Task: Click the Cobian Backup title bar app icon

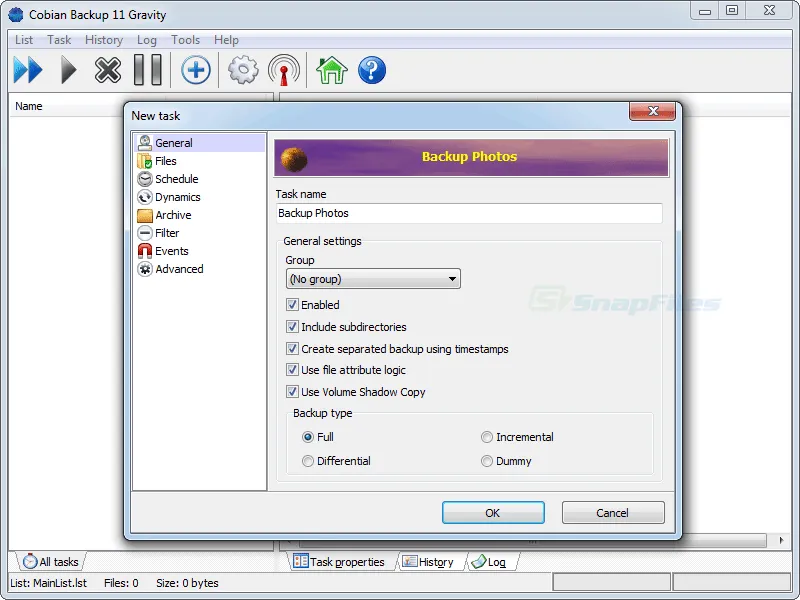Action: 16,14
